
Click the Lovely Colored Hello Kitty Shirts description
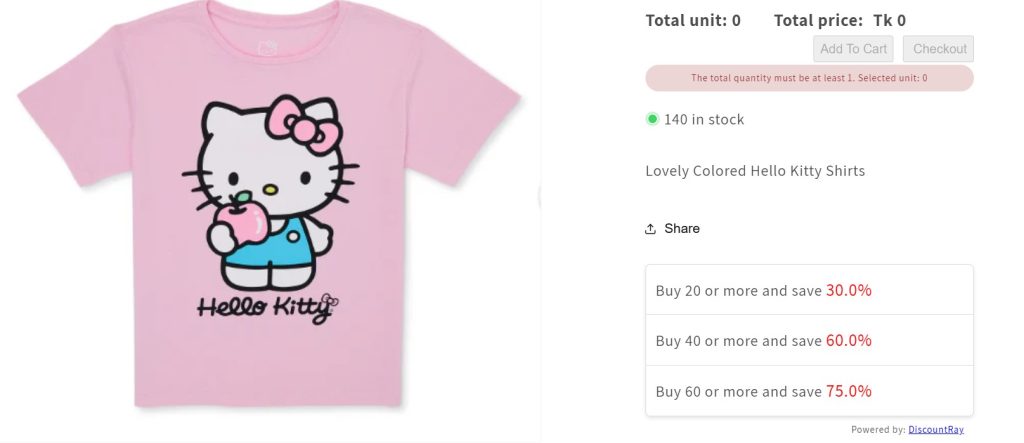755,171
